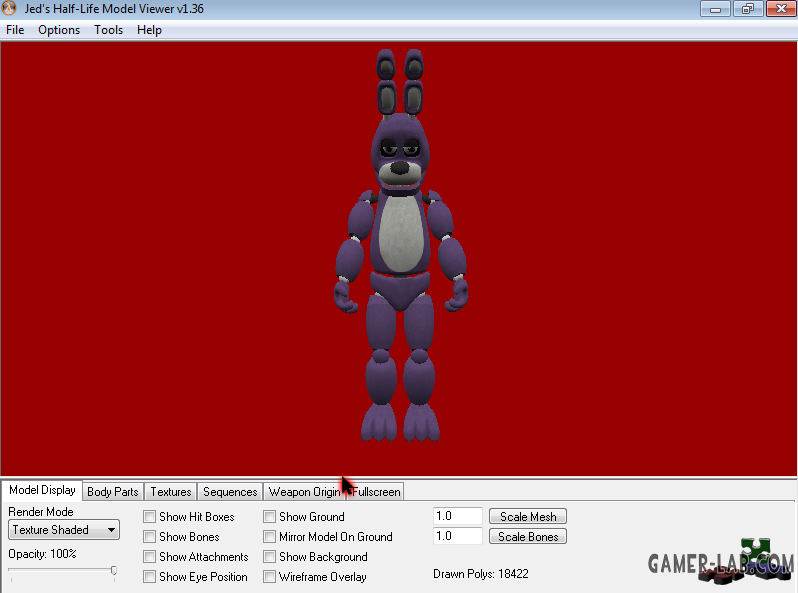Click the Half-Life Model Viewer title bar icon
This screenshot has height=593, width=798.
pyautogui.click(x=9, y=8)
